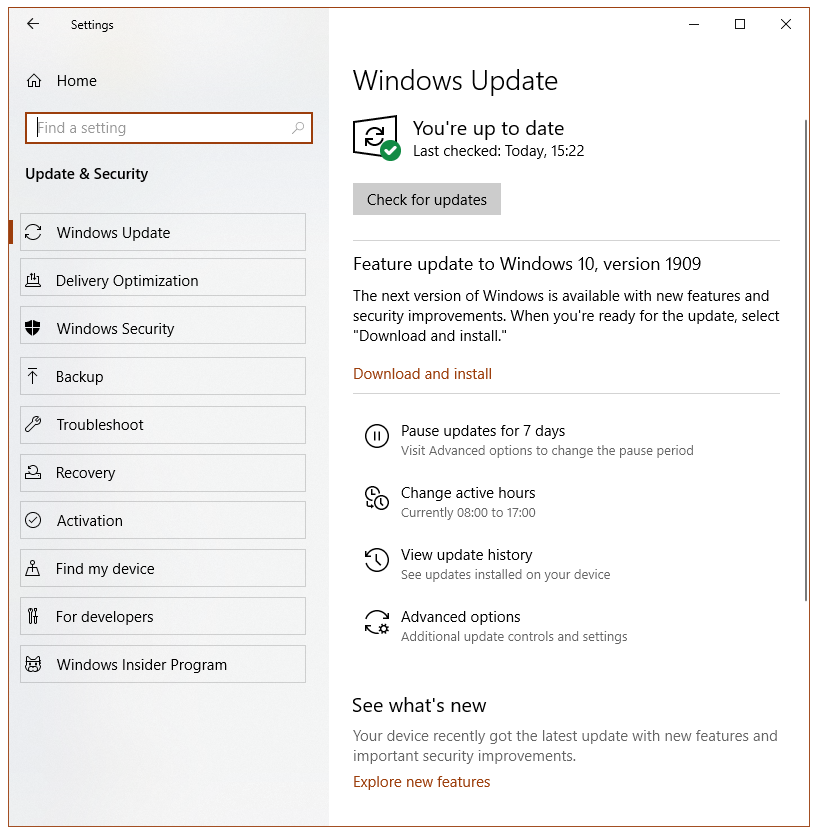Click the Activation checkmark circle icon

pyautogui.click(x=33, y=520)
